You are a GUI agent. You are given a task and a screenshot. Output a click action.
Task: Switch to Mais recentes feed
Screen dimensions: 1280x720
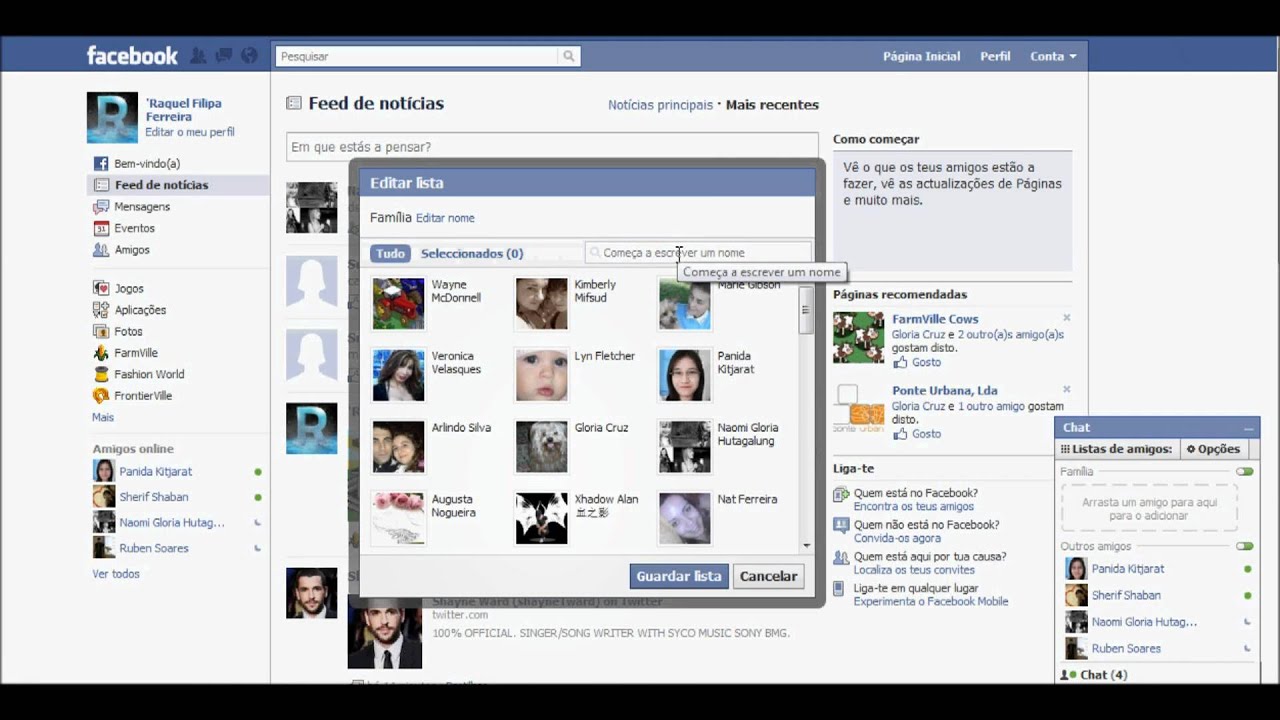coord(772,104)
